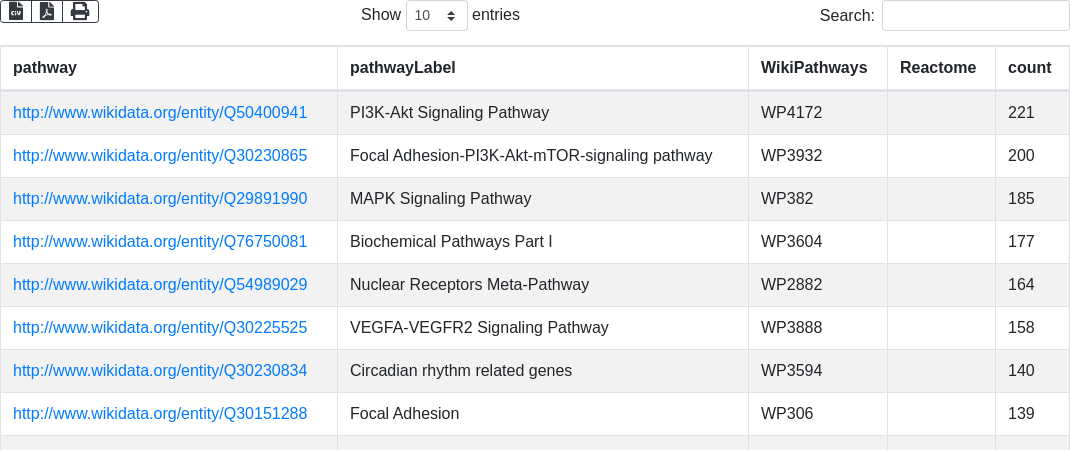The height and width of the screenshot is (450, 1070).
Task: Sort by the pathwayLabel column header
Action: (543, 68)
